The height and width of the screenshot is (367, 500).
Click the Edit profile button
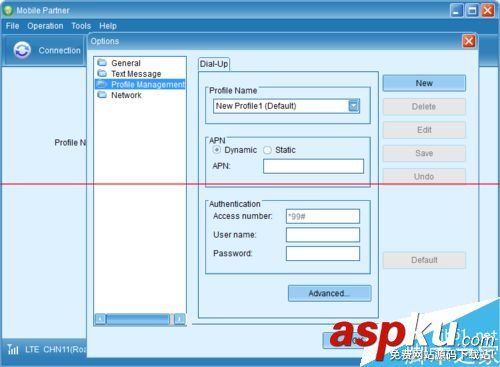coord(424,130)
